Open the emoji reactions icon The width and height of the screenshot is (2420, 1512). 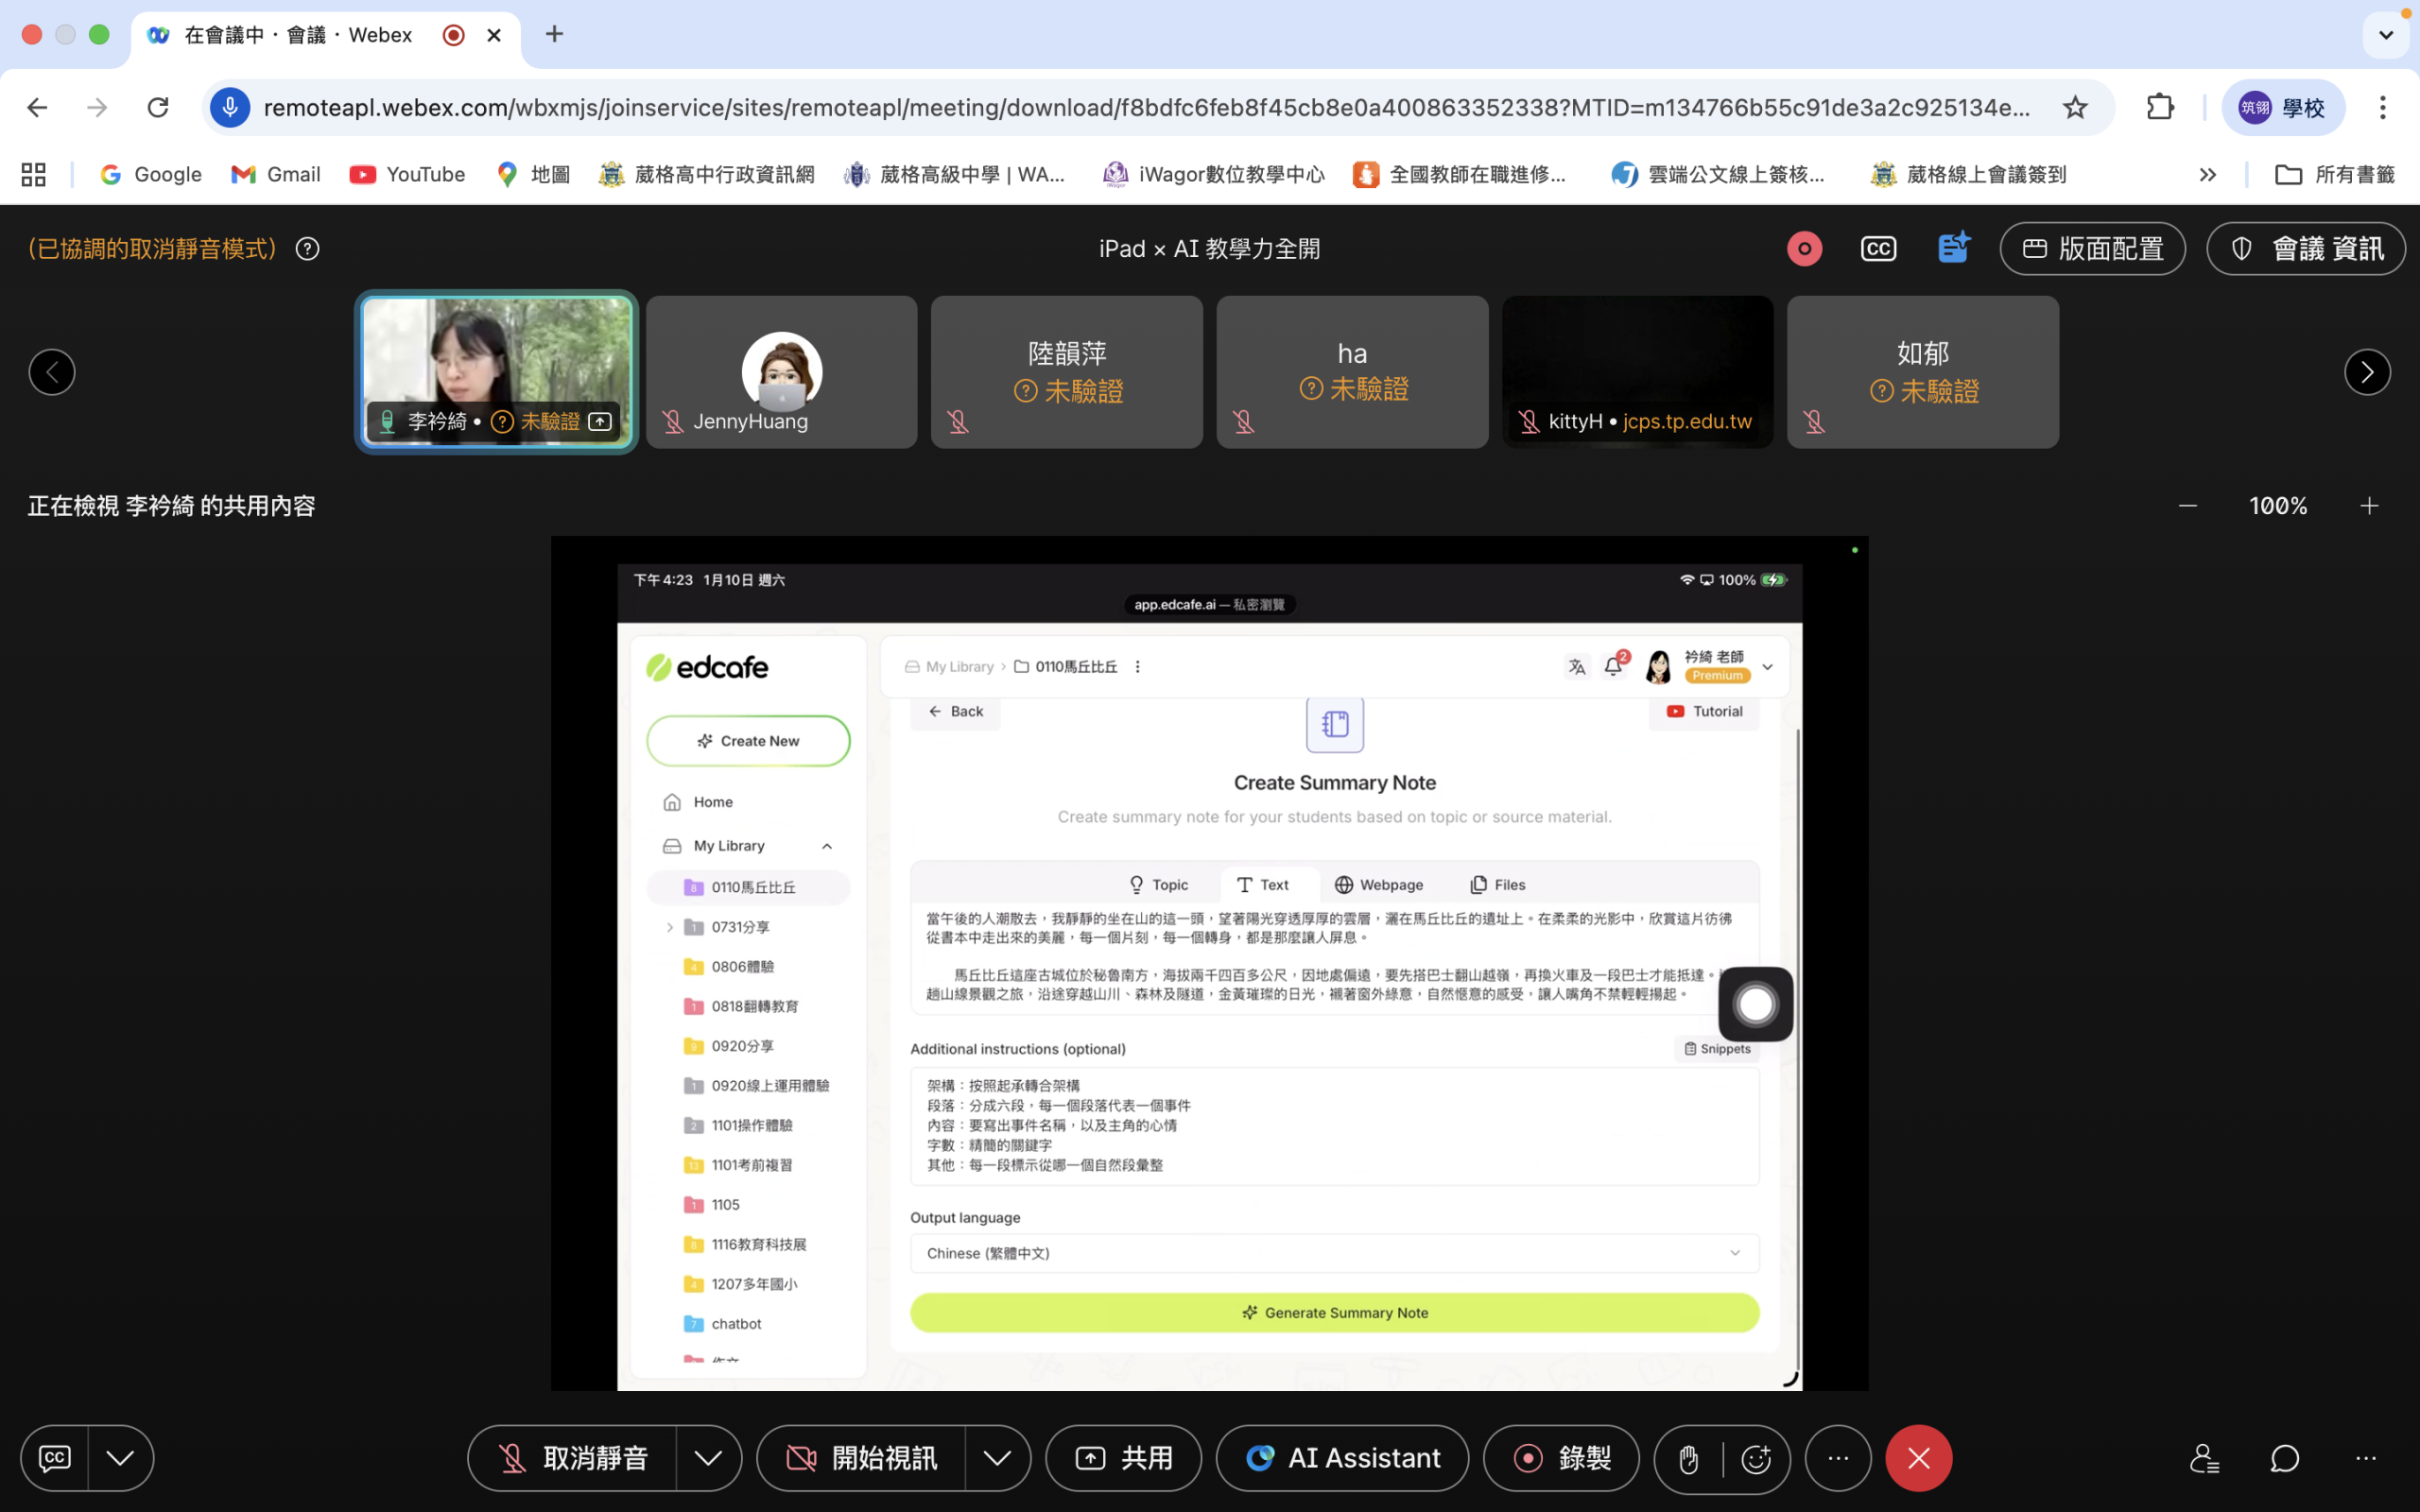(x=1756, y=1459)
